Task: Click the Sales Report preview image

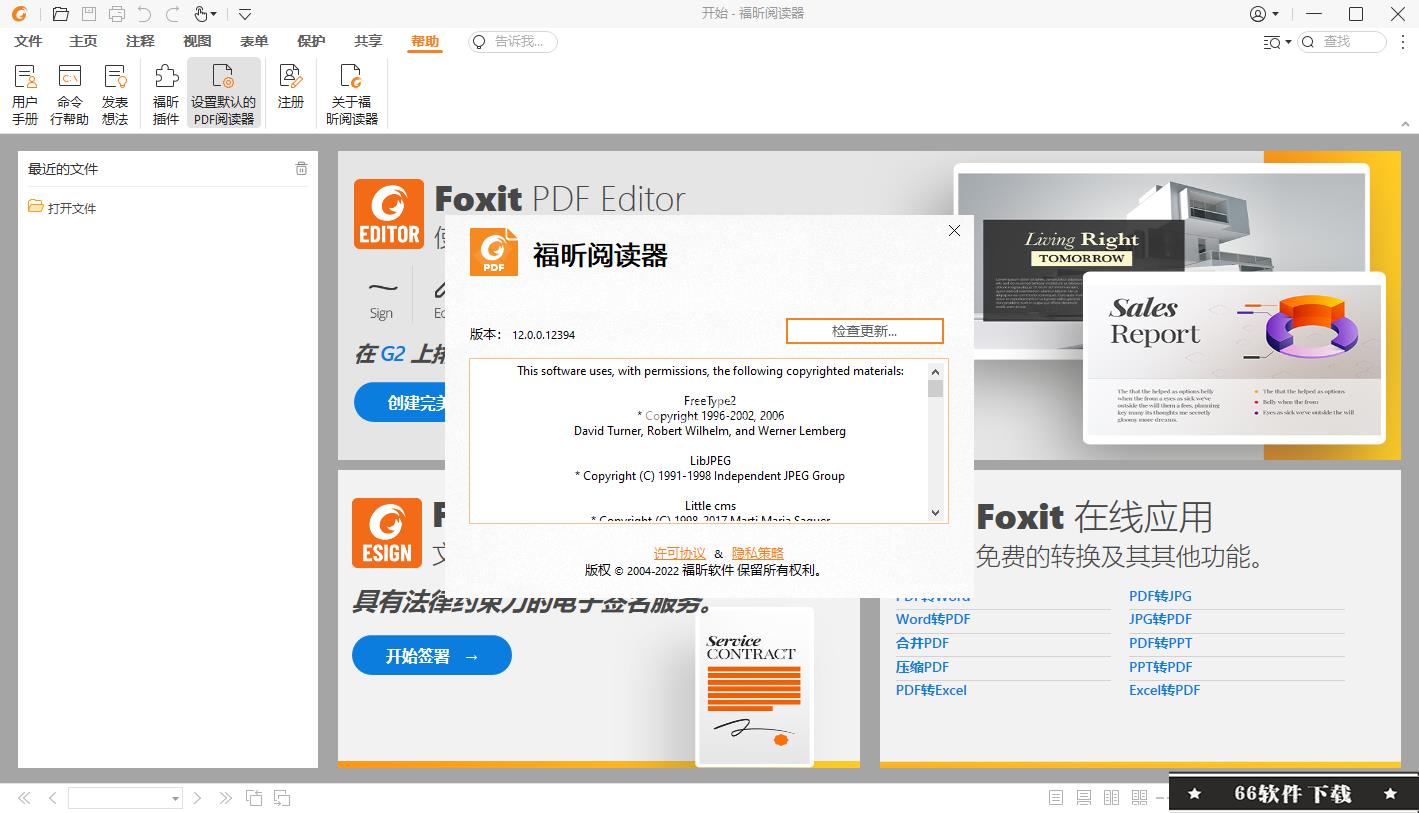Action: click(1234, 357)
